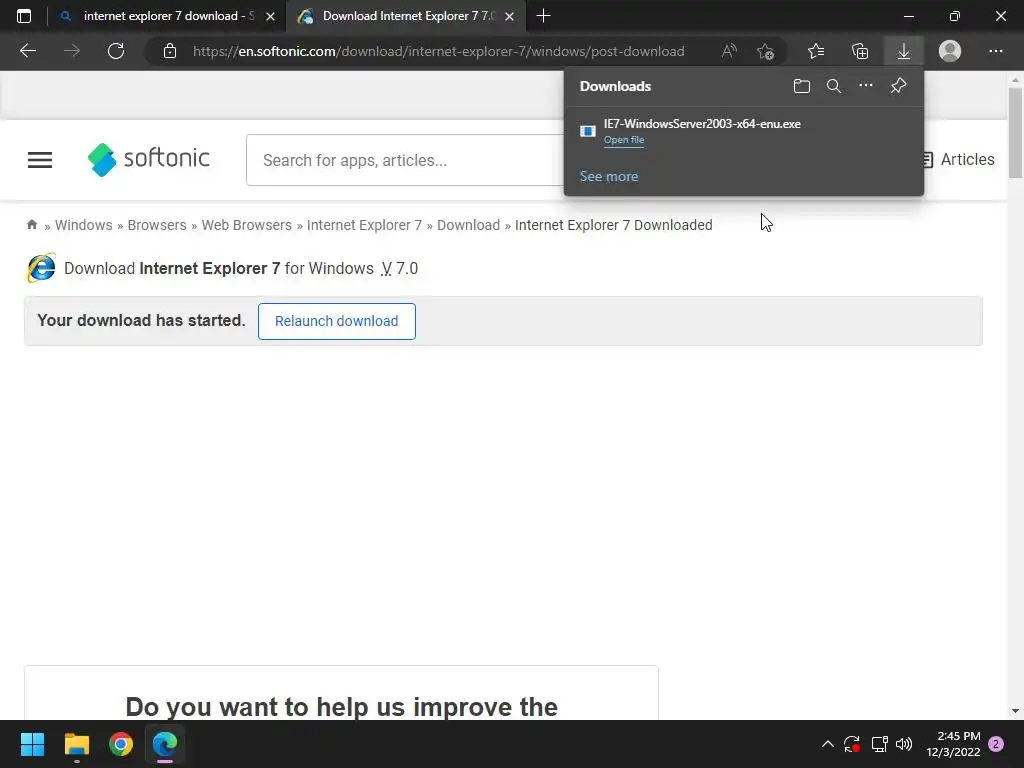Open the Articles link
Viewport: 1024px width, 768px height.
point(958,159)
